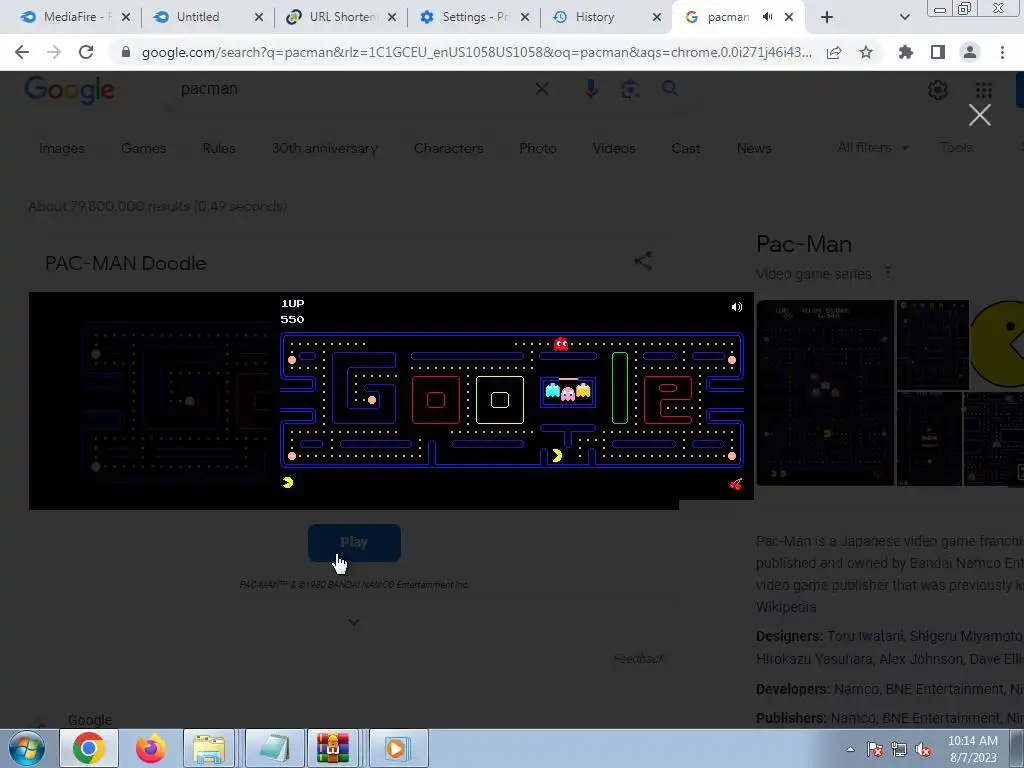Viewport: 1024px width, 768px height.
Task: Open Firefox from the taskbar
Action: [x=150, y=748]
